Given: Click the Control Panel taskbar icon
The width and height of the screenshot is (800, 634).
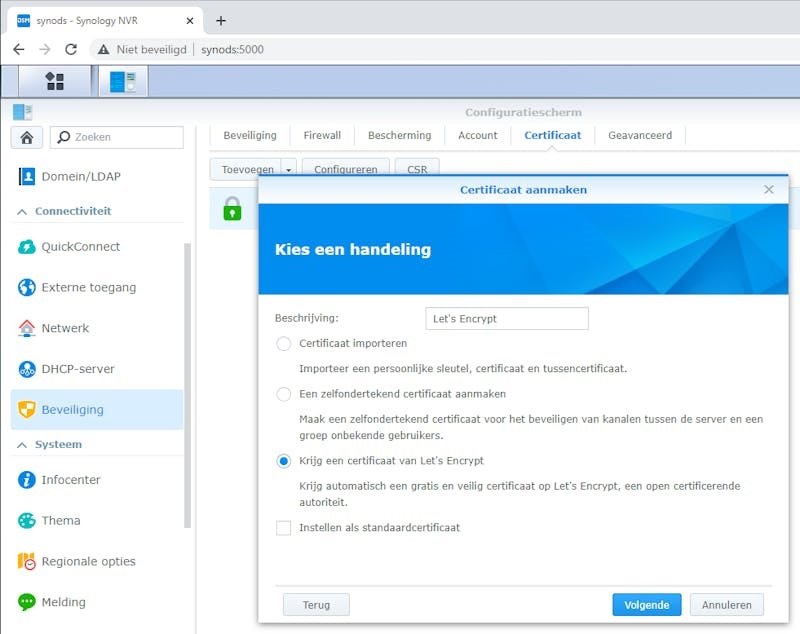Looking at the screenshot, I should tap(122, 81).
